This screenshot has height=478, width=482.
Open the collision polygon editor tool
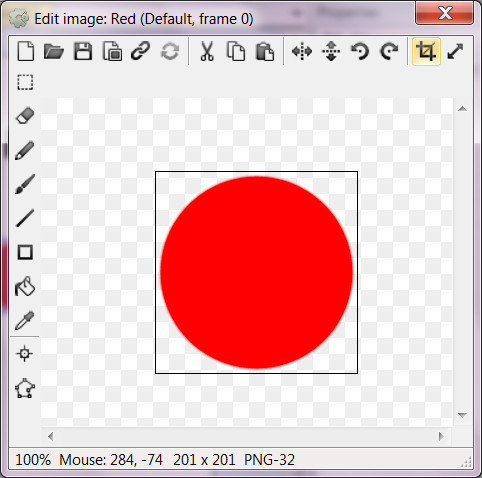coord(25,388)
